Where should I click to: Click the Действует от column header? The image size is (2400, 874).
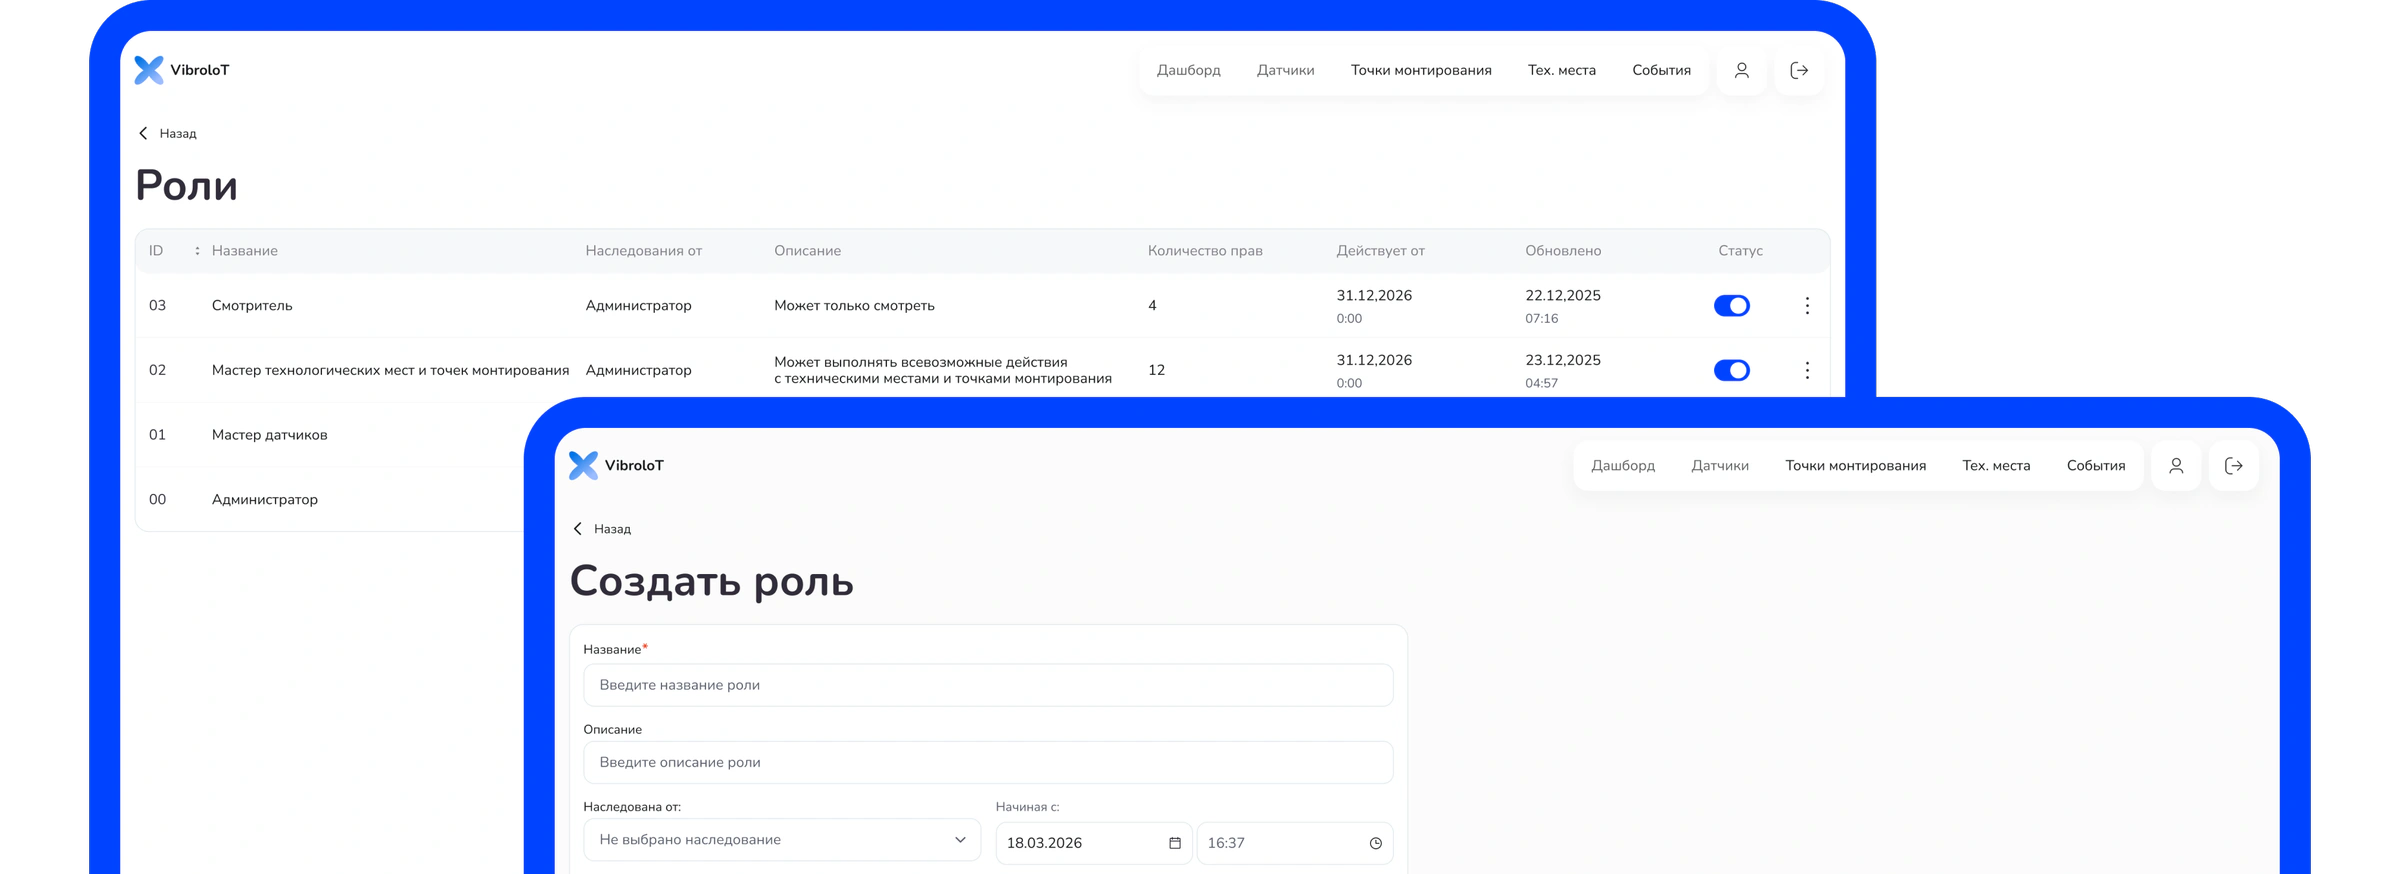point(1380,251)
